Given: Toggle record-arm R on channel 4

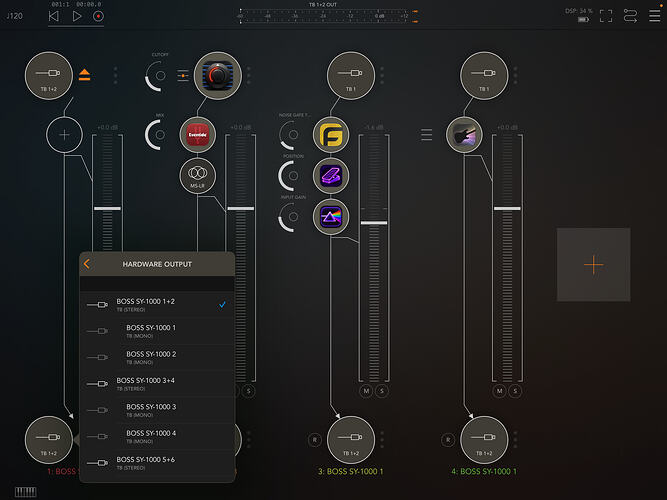Looking at the screenshot, I should tap(448, 440).
